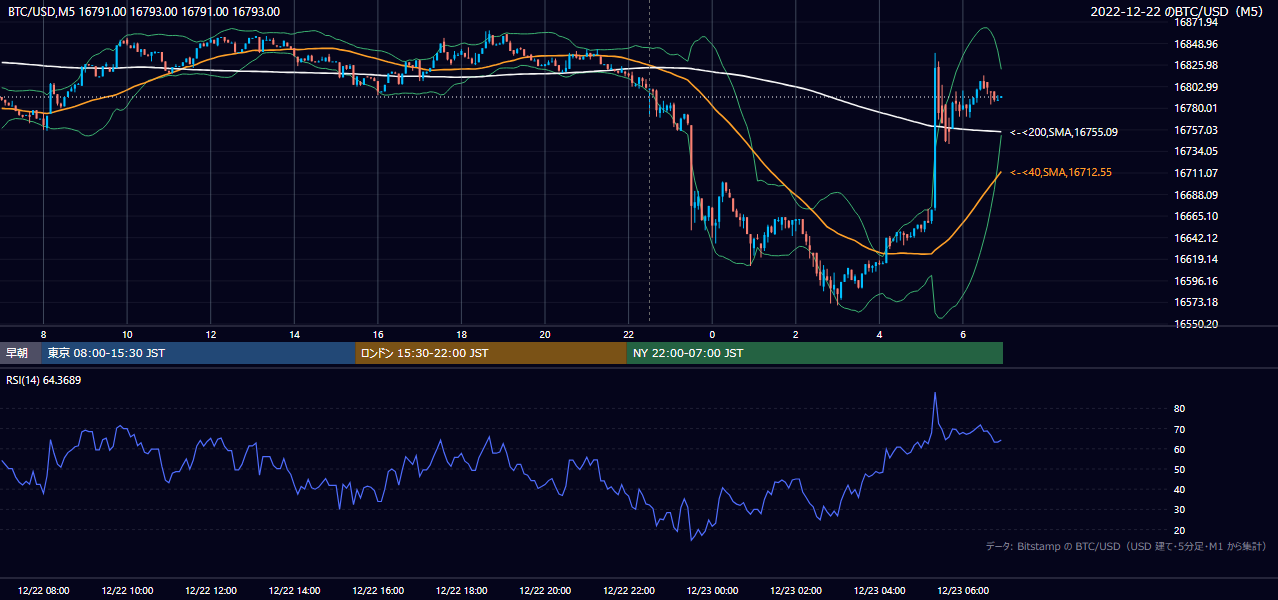The height and width of the screenshot is (600, 1278).
Task: Click price axis label 16688.09
Action: pos(1196,195)
